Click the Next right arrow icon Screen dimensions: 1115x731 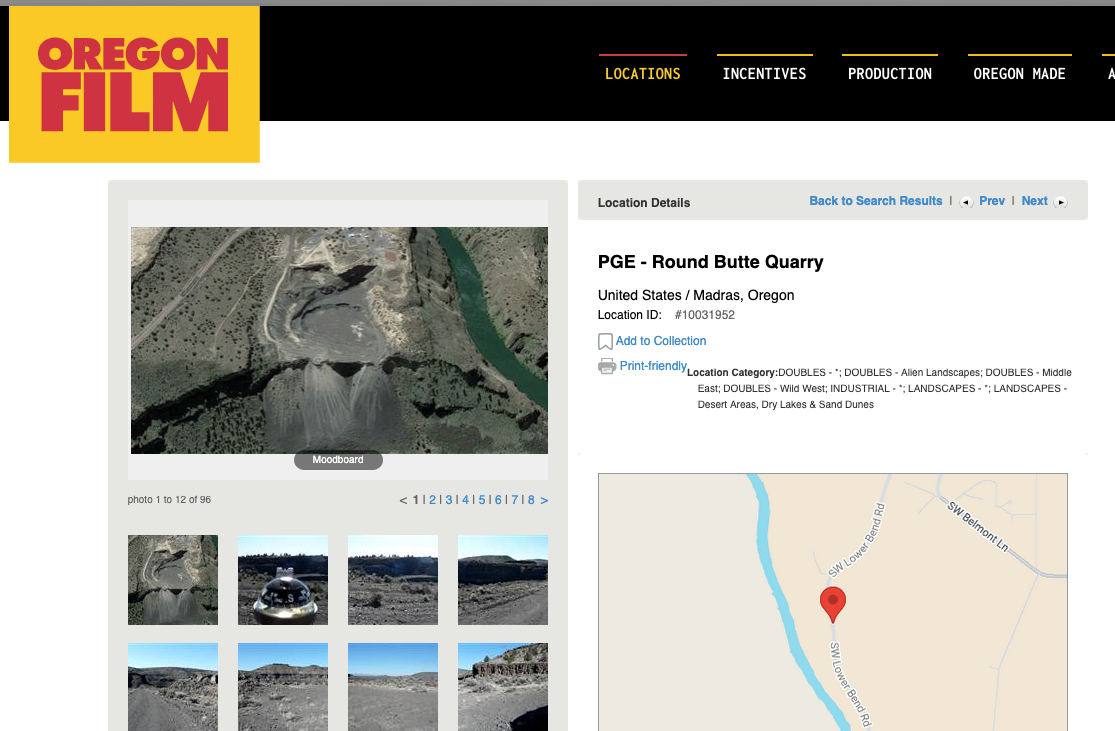[1061, 202]
